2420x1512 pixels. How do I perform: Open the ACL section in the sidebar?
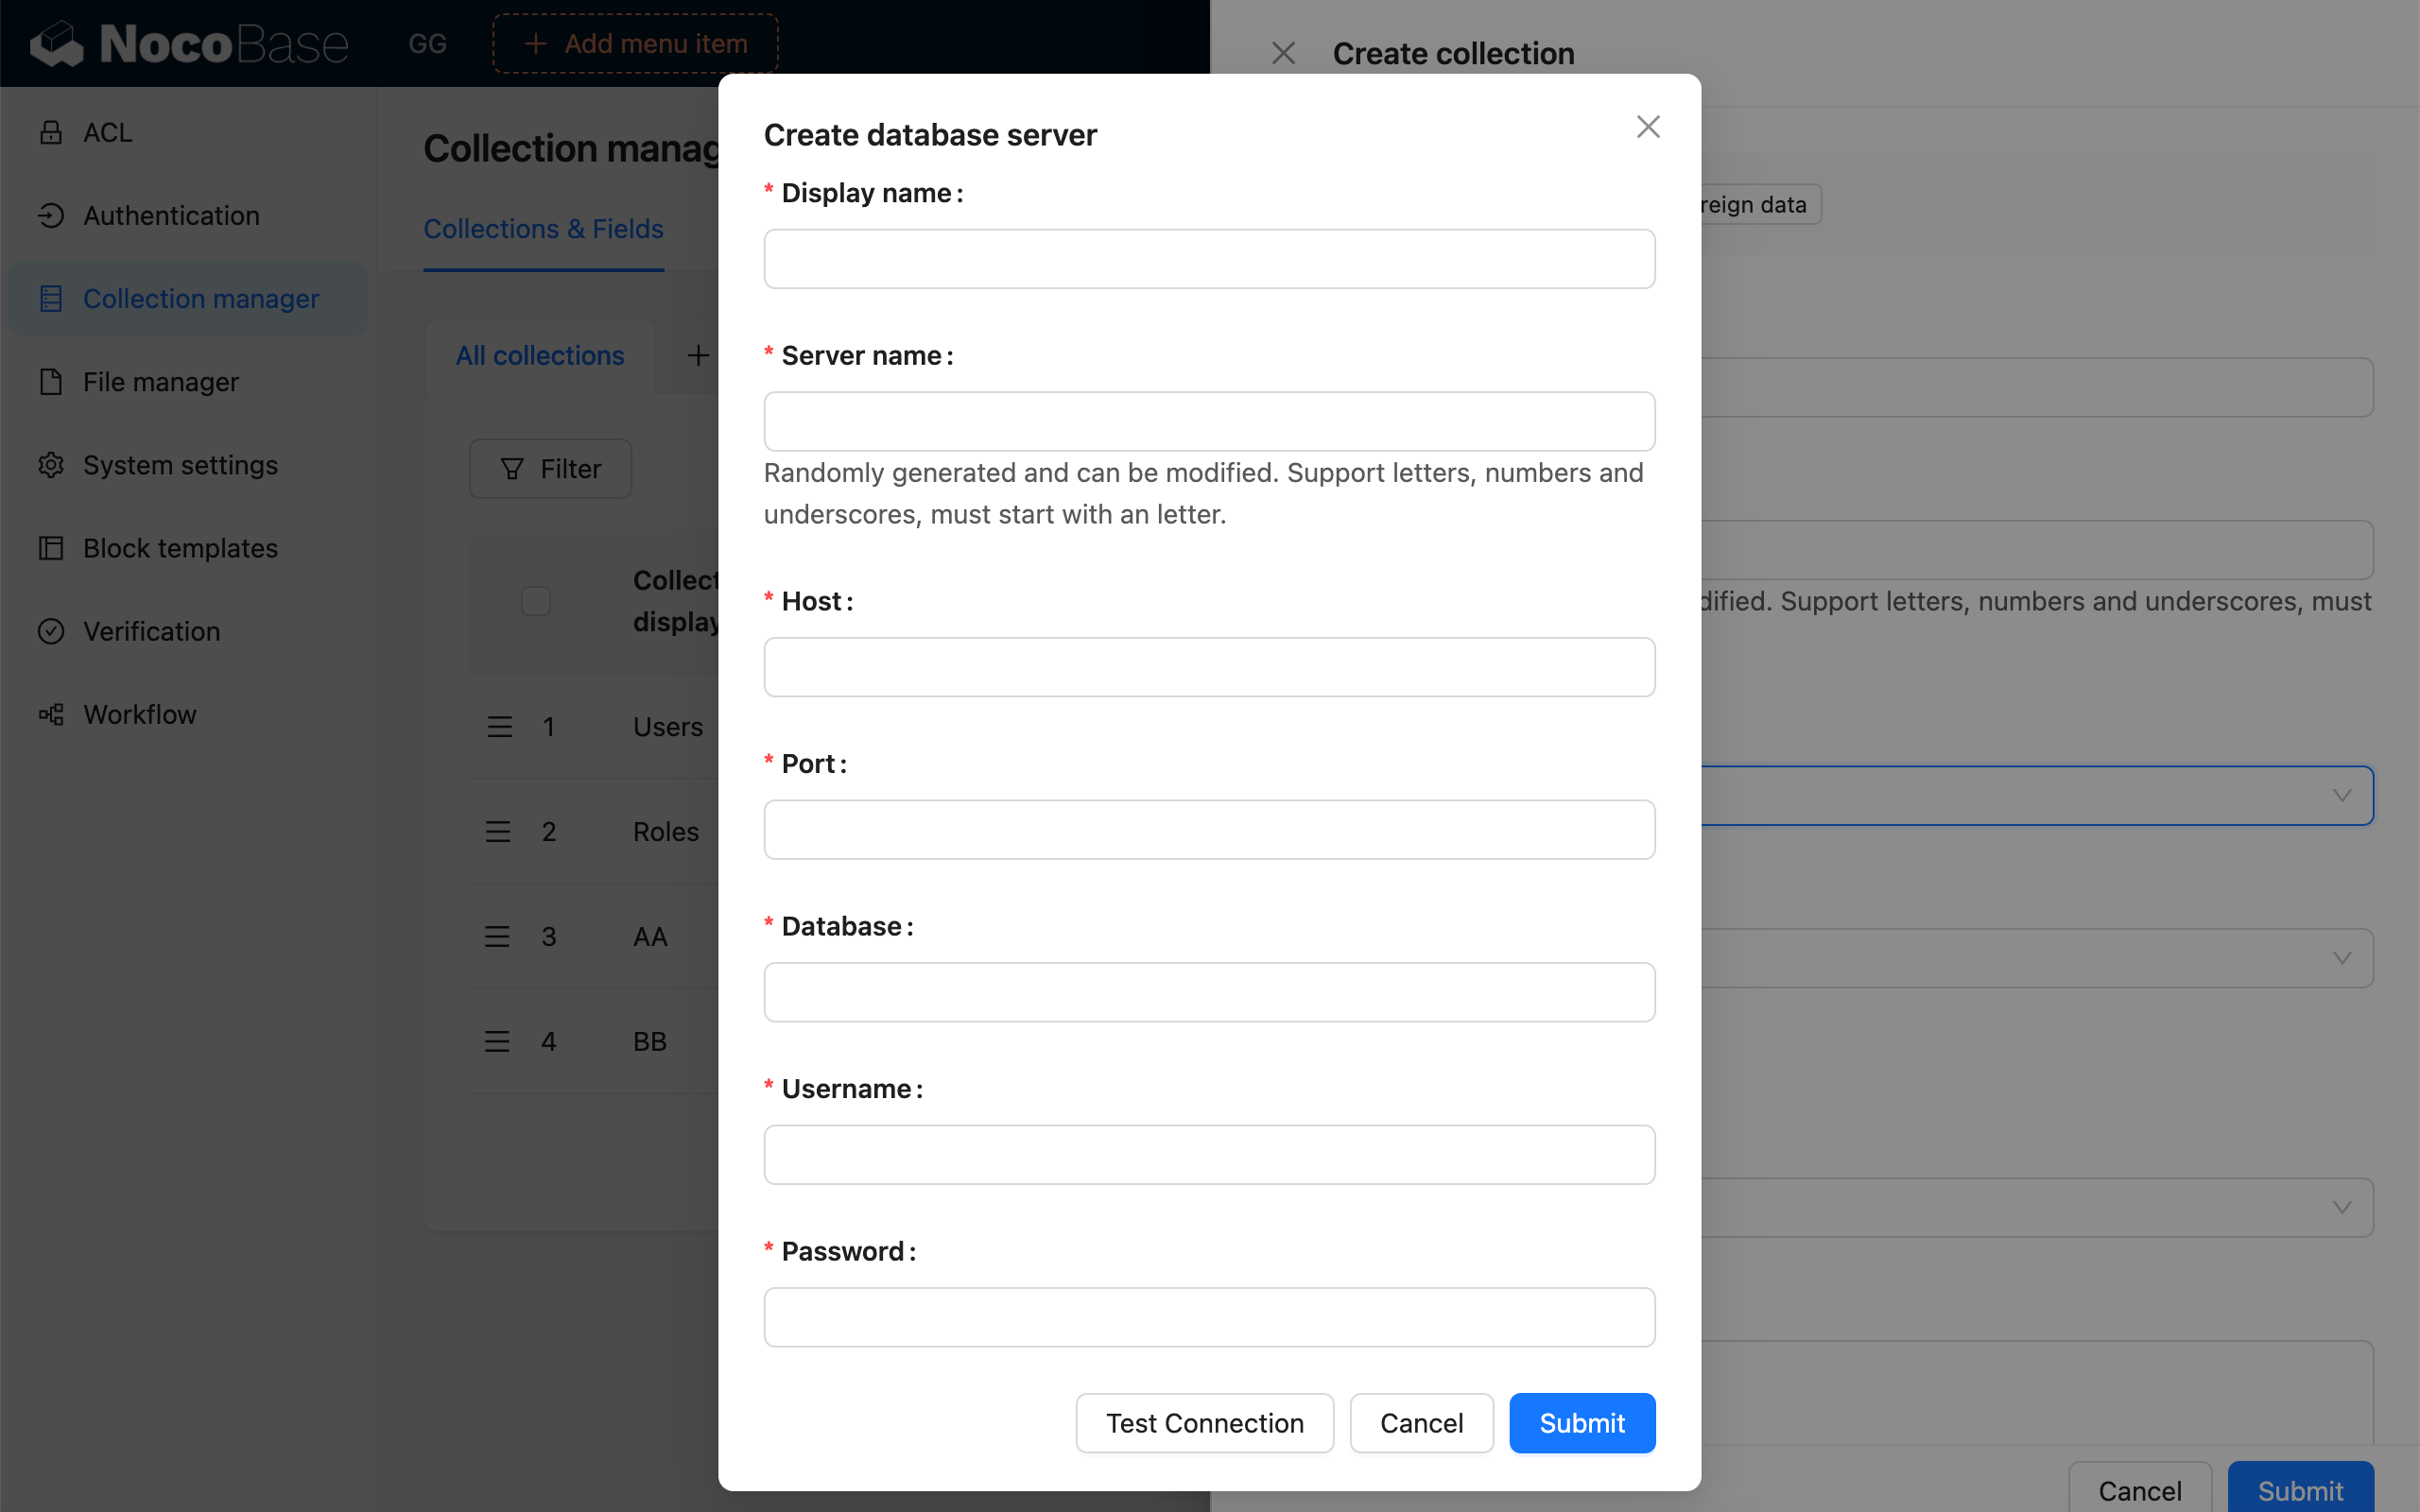(106, 132)
